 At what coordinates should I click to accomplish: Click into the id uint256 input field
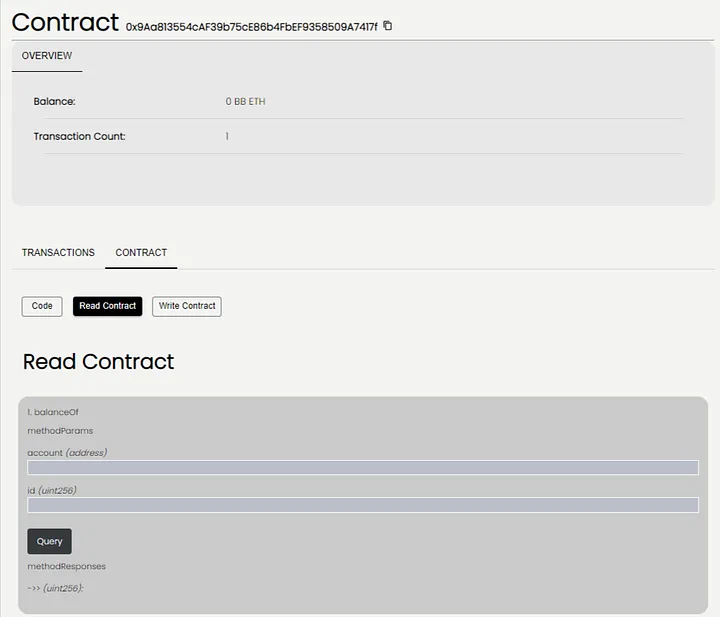[362, 505]
